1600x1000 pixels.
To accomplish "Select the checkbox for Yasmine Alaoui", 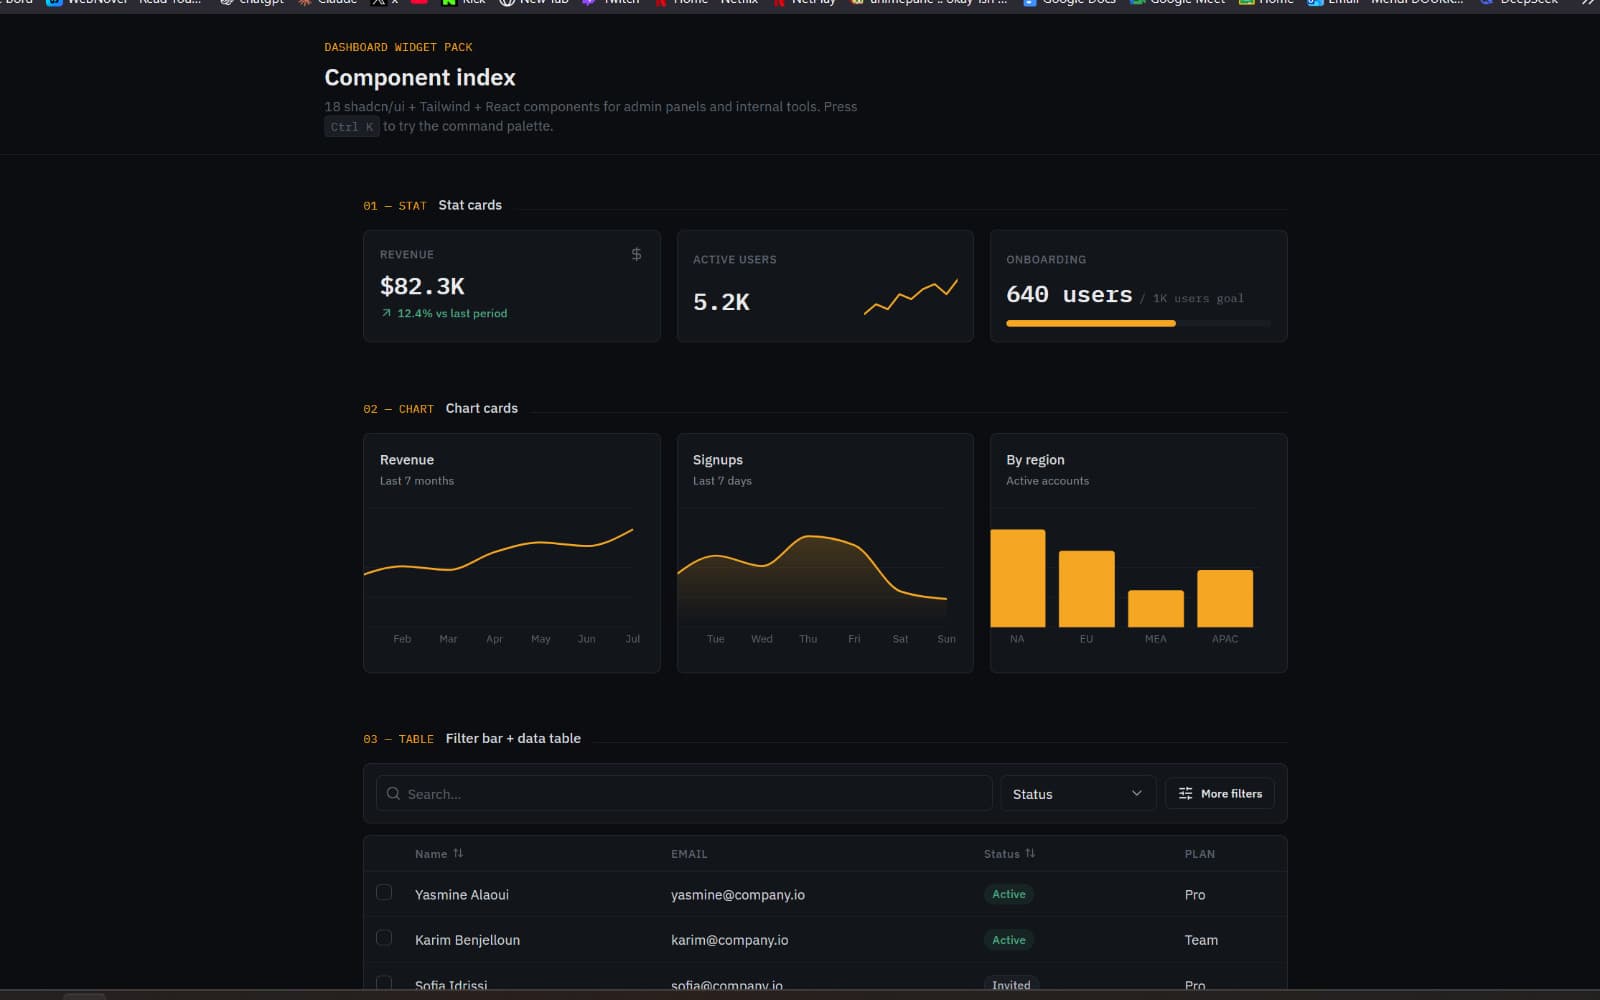I will [384, 892].
